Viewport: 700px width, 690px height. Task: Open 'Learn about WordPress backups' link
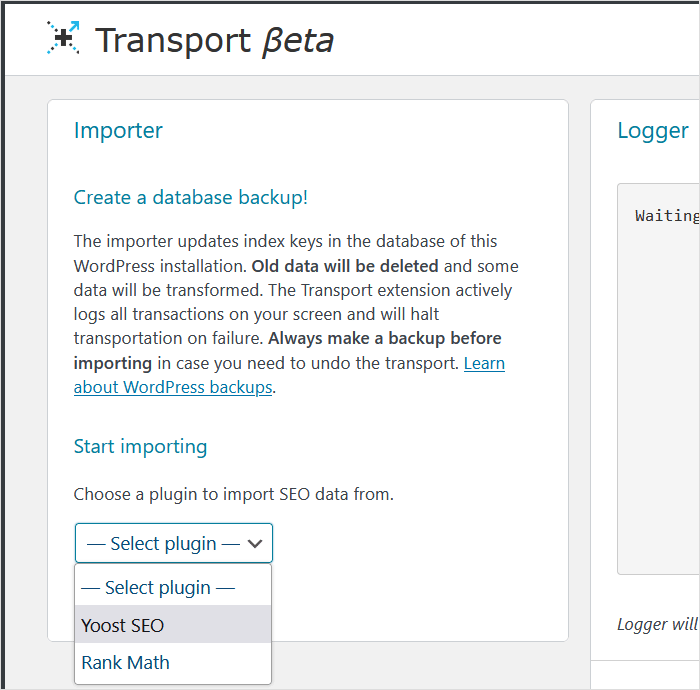tap(289, 375)
